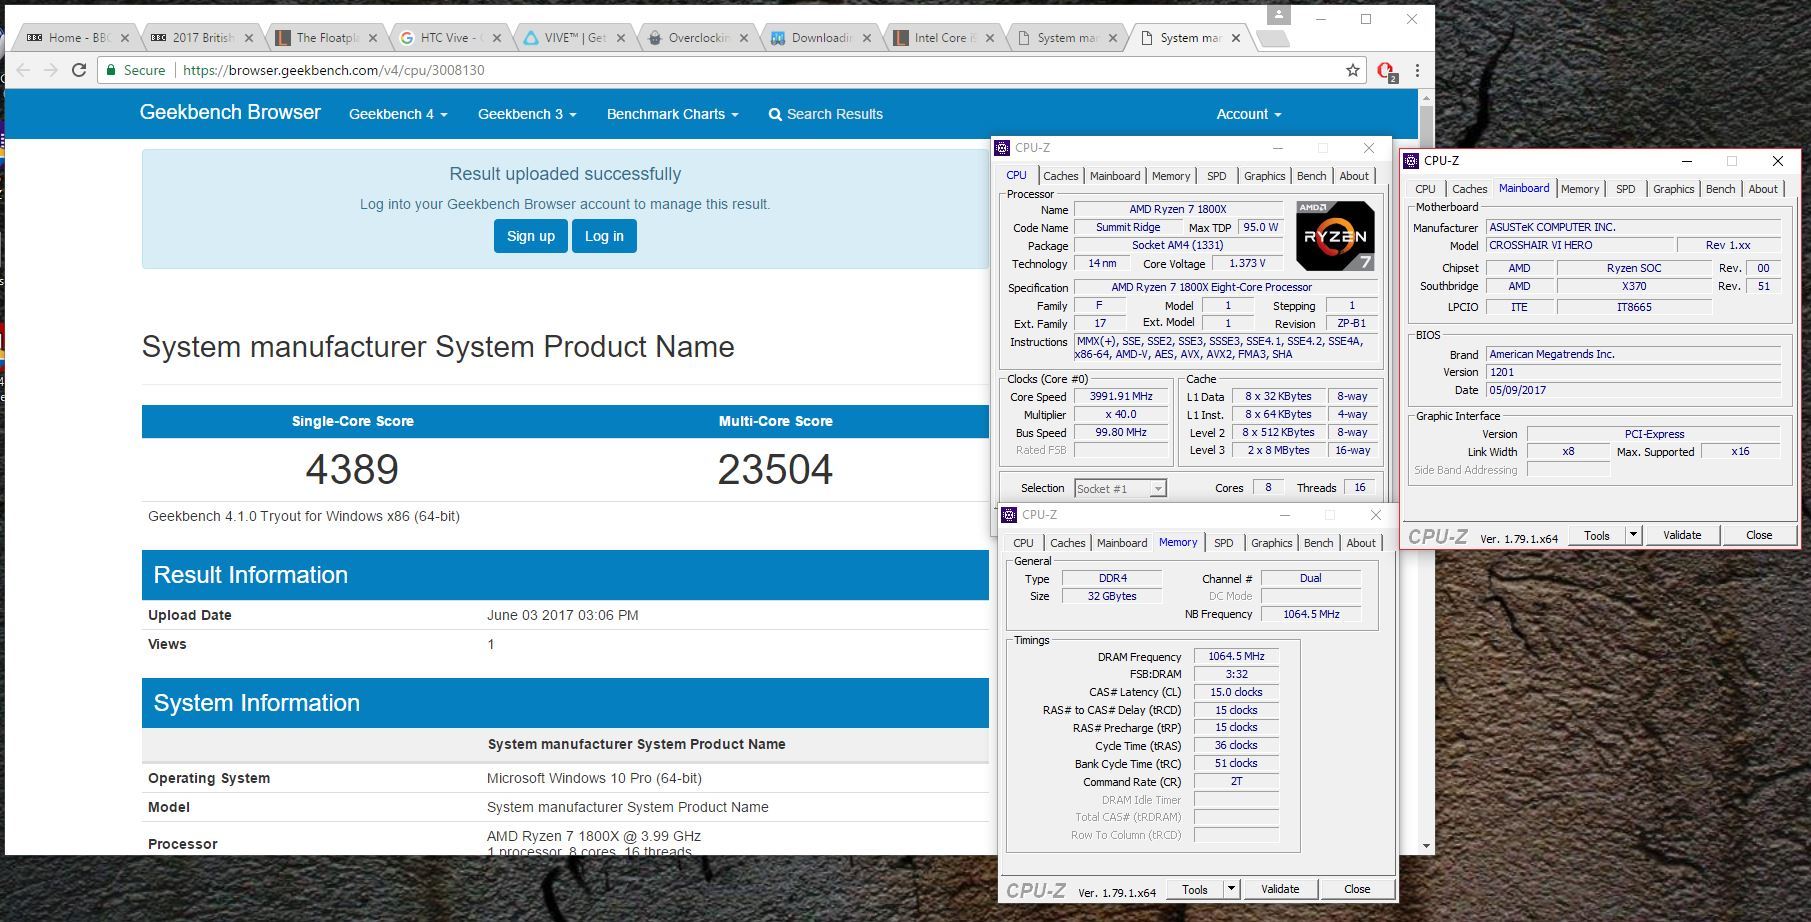Click the Ryzen 7 logo in CPU-Z
The image size is (1811, 922).
pyautogui.click(x=1335, y=236)
